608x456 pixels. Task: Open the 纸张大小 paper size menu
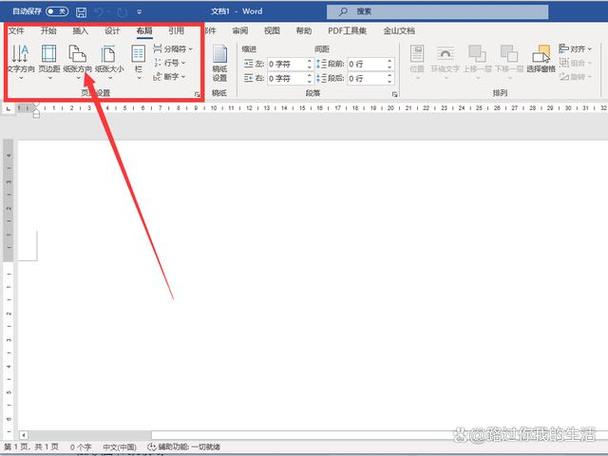pyautogui.click(x=109, y=61)
